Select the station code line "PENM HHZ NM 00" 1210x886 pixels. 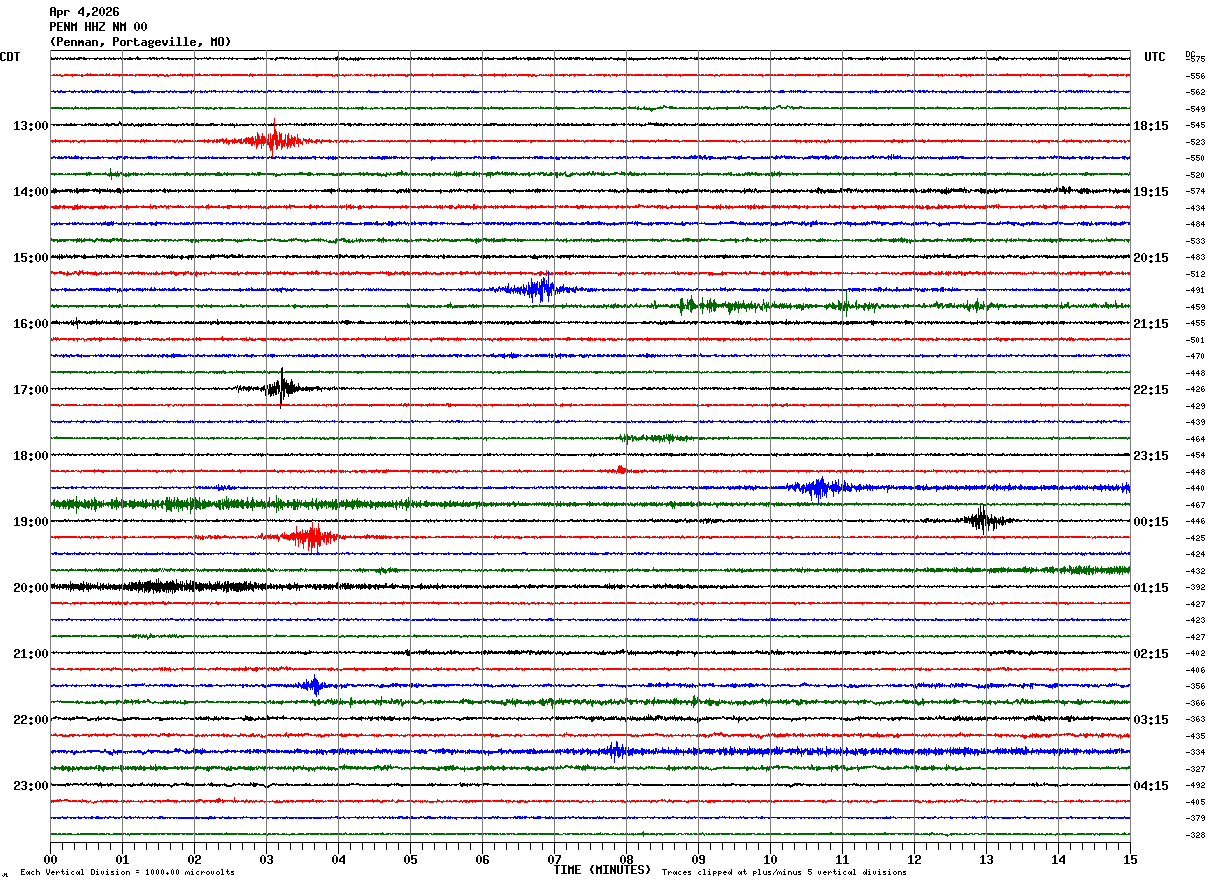(98, 27)
